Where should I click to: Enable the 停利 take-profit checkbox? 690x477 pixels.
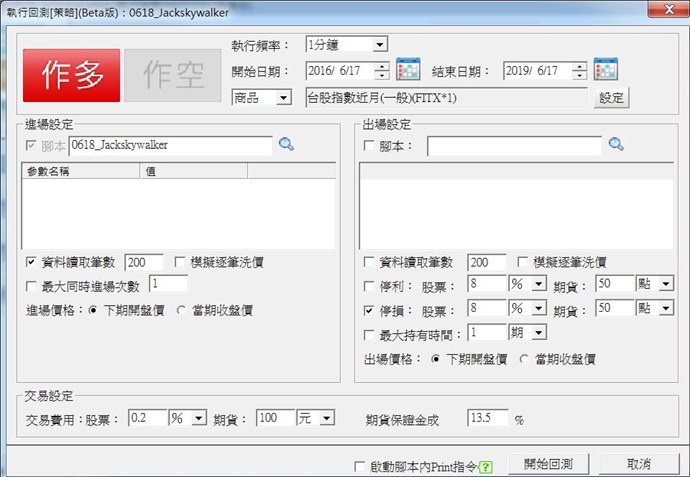point(368,284)
